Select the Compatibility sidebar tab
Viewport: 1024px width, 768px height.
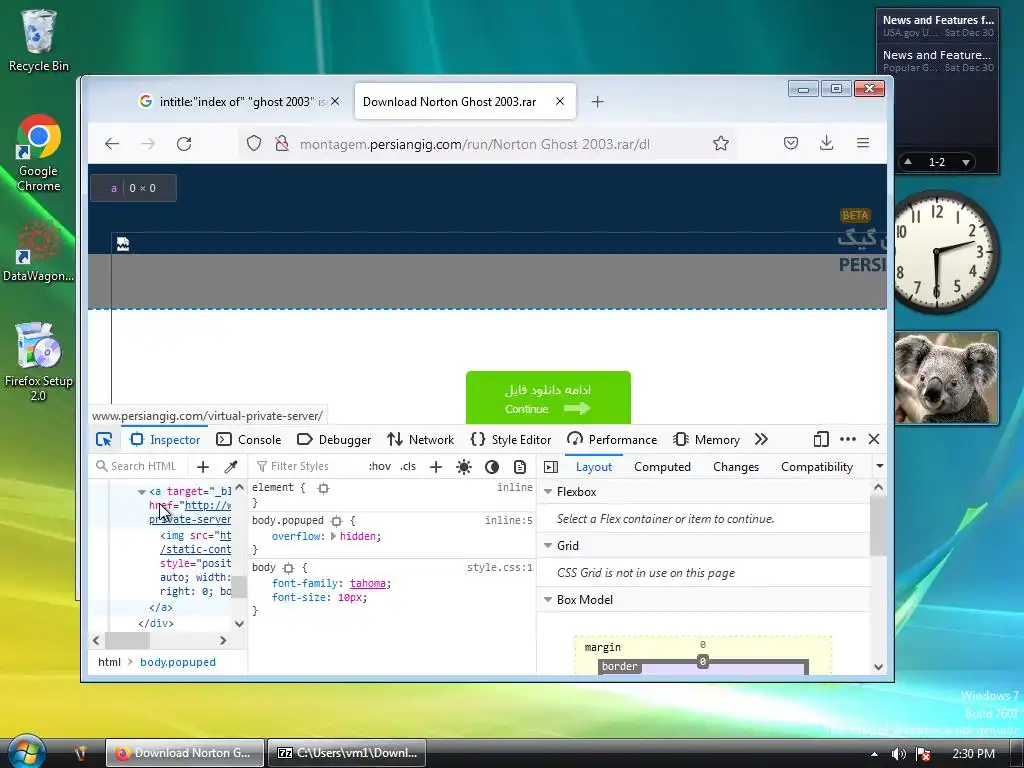(817, 467)
